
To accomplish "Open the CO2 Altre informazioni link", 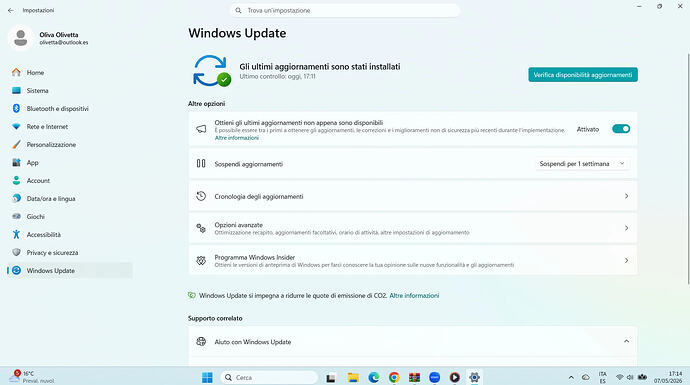I will 414,296.
